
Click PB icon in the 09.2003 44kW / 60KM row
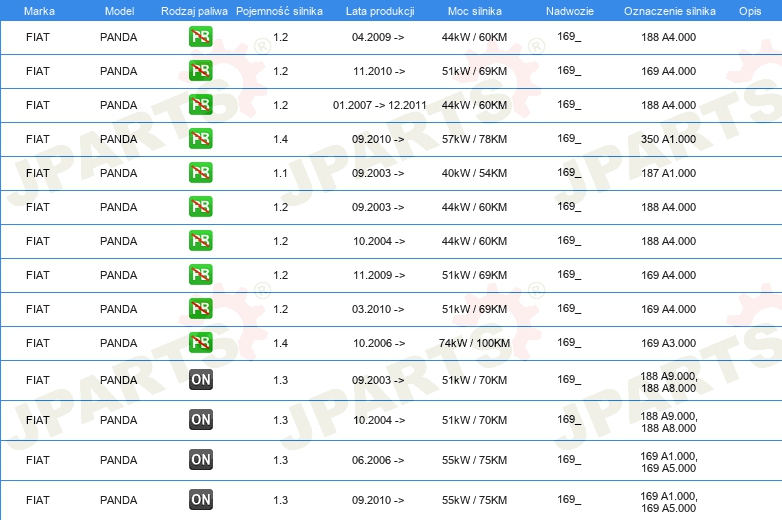(x=200, y=206)
